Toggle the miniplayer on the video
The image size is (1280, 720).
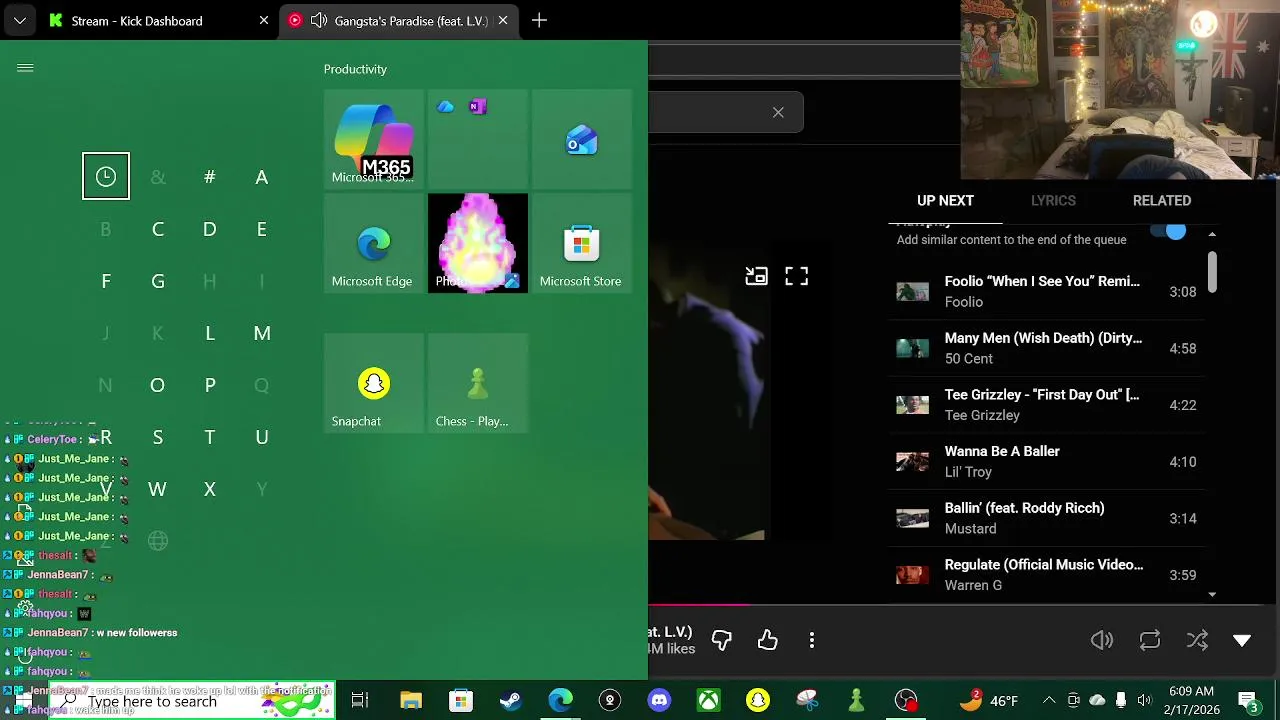coord(756,276)
